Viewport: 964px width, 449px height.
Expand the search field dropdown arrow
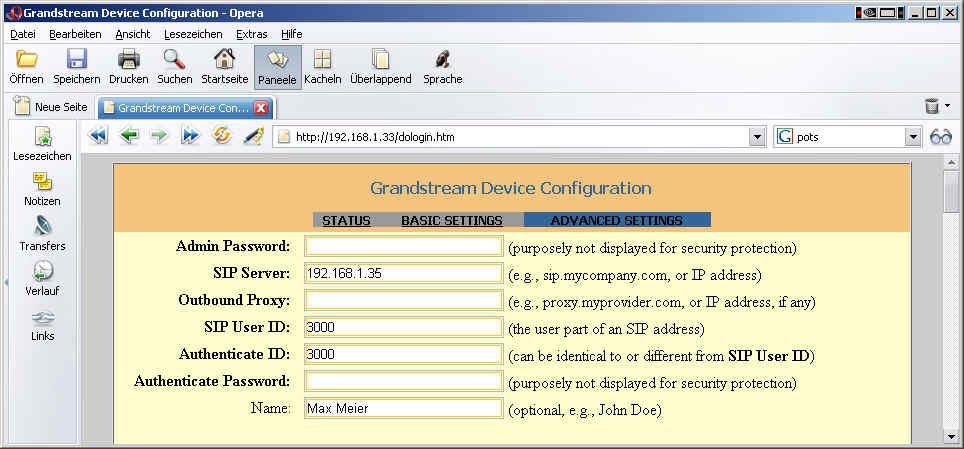[x=914, y=137]
